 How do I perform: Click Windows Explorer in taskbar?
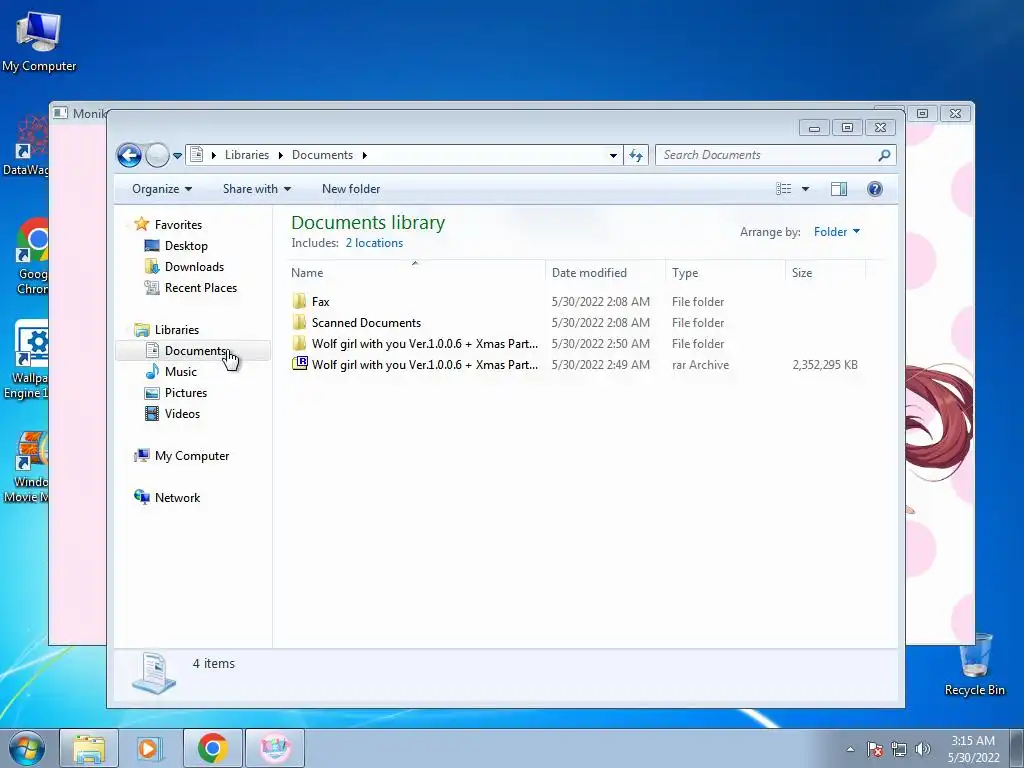click(89, 748)
